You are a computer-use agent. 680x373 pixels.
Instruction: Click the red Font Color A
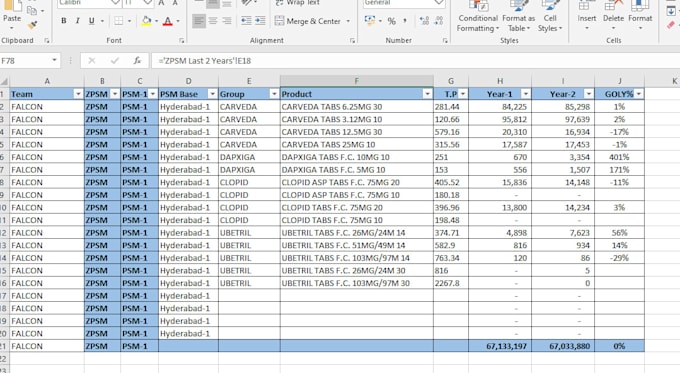[x=168, y=21]
